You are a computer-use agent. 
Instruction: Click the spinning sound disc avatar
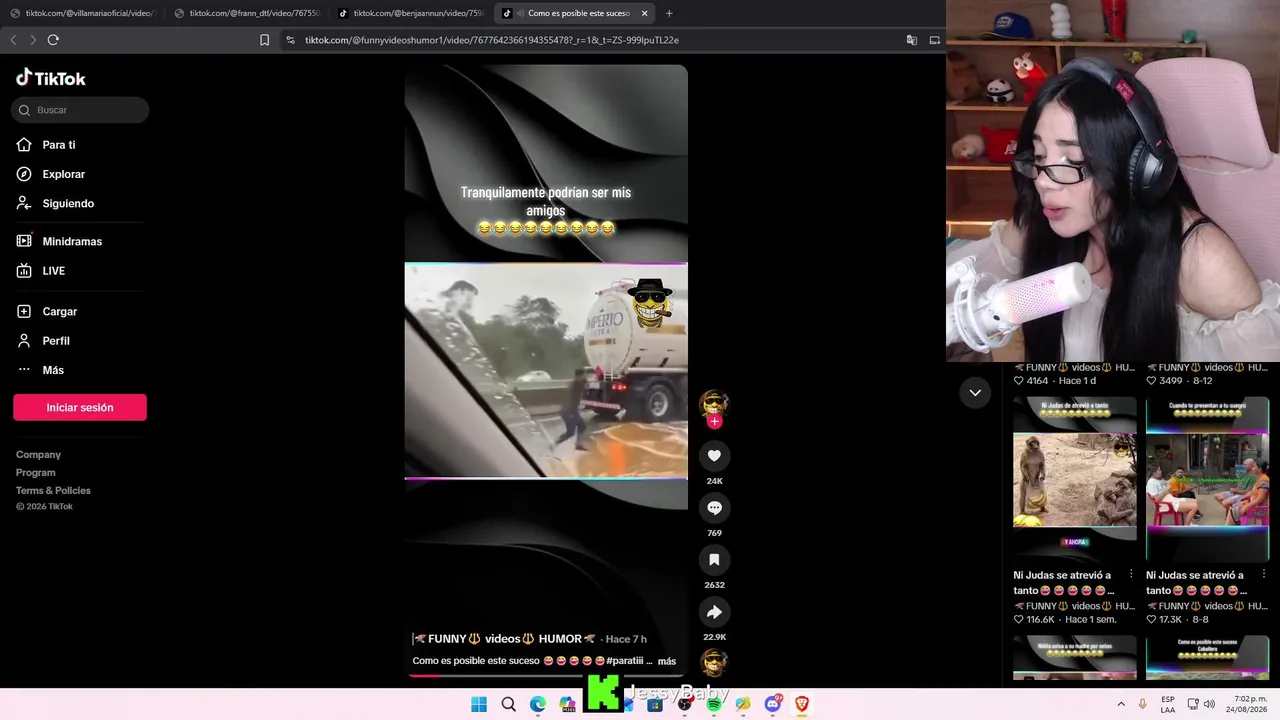[x=714, y=662]
